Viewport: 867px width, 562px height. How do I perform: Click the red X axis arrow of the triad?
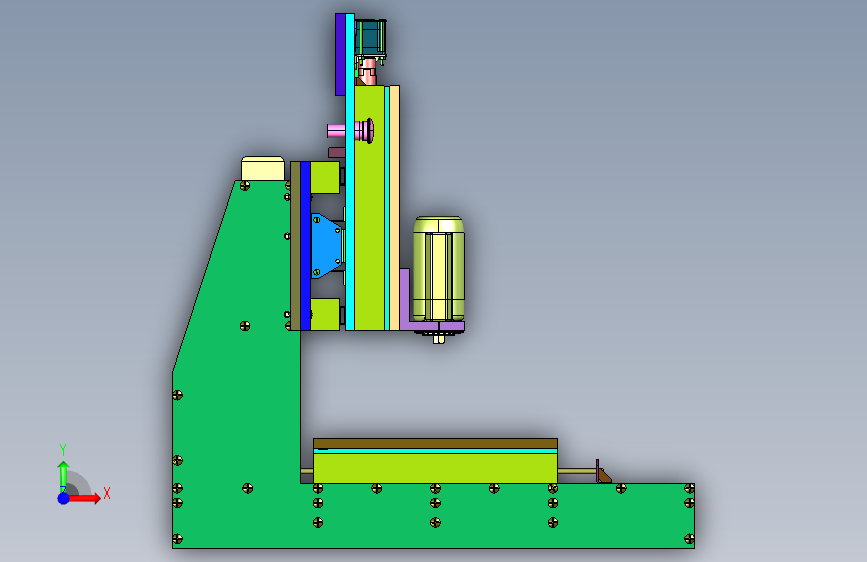click(85, 498)
